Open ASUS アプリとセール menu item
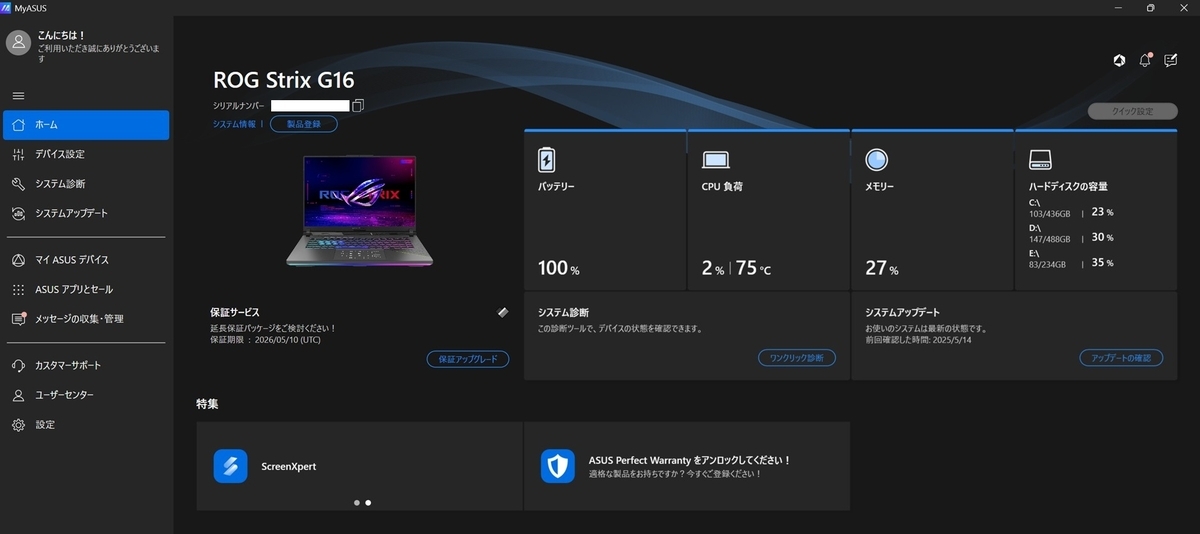1200x534 pixels. (86, 289)
